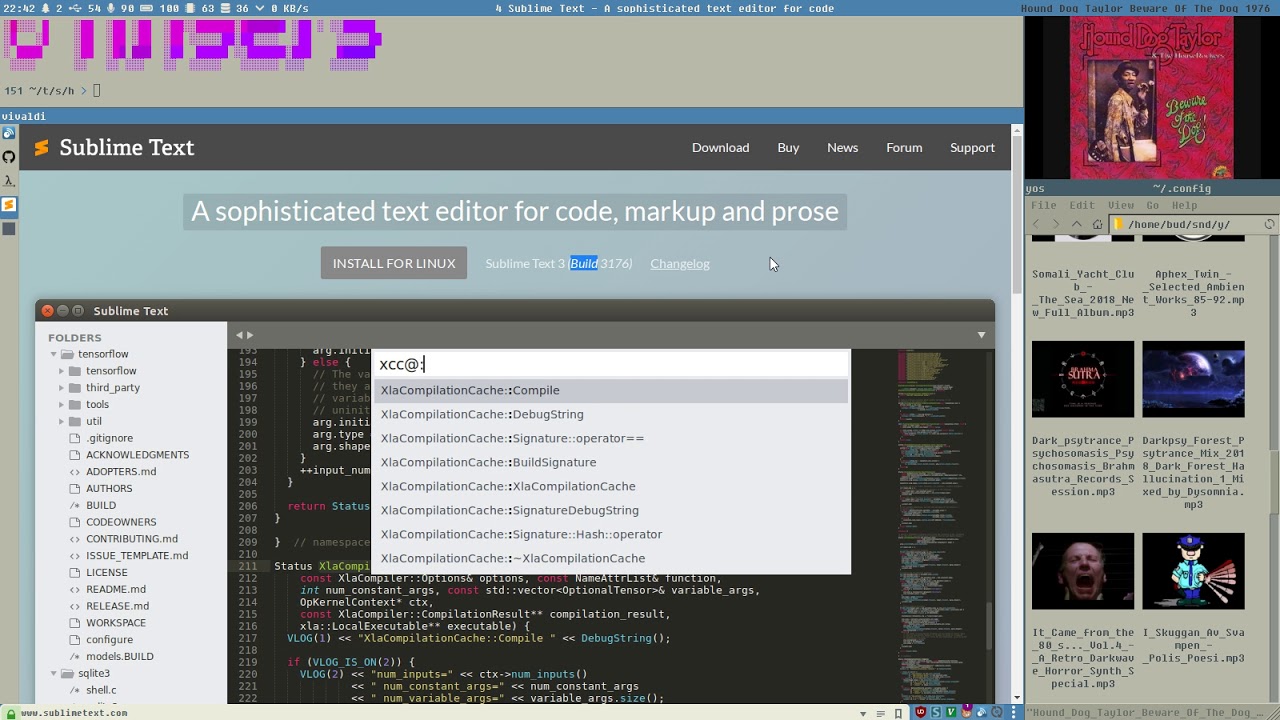Open I_Skuggan_Av_Svampen police thumbnail

(x=1193, y=571)
